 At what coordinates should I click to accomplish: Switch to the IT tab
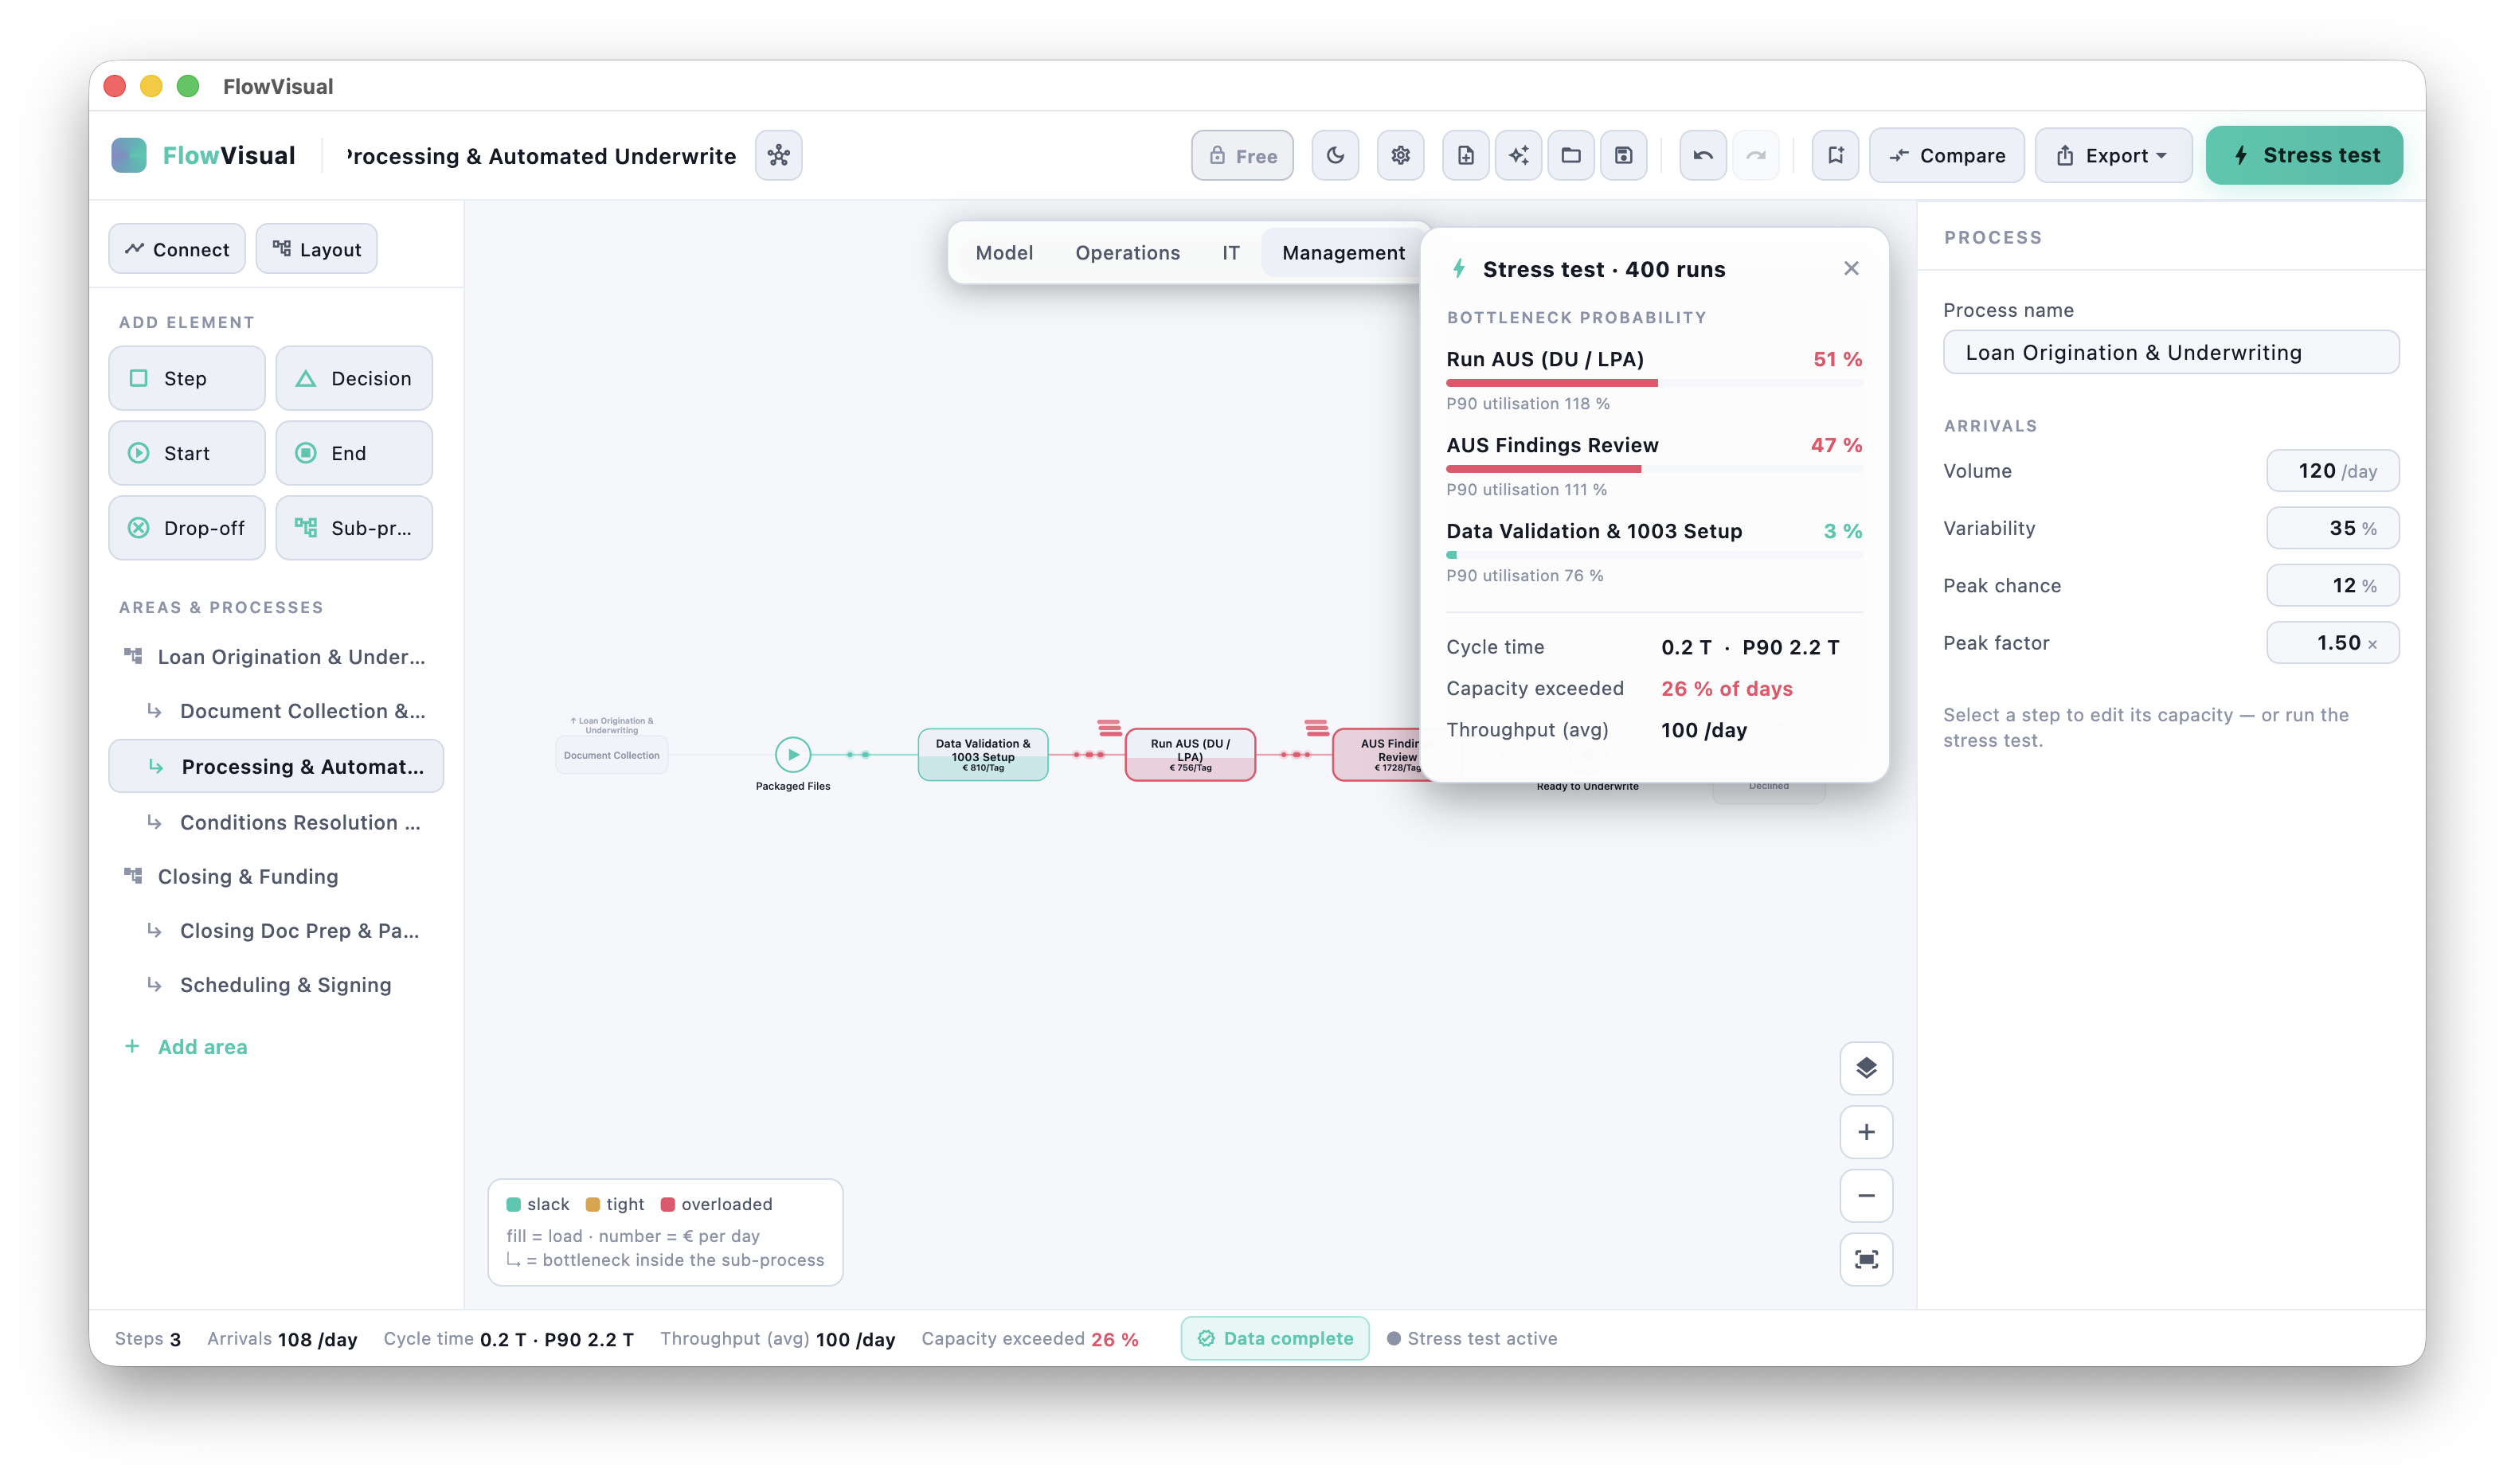(x=1230, y=253)
